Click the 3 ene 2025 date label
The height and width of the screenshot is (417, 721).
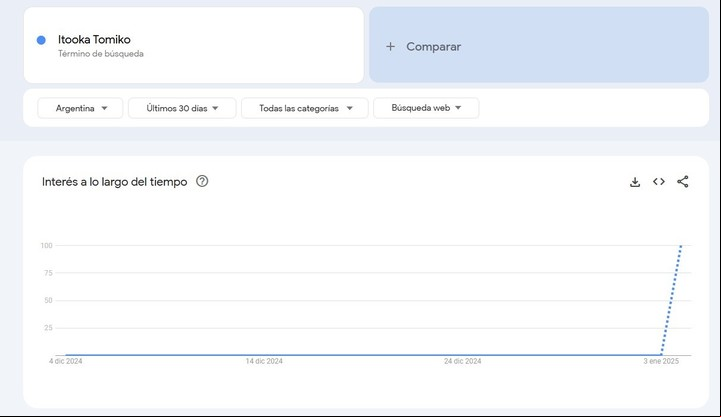click(661, 361)
